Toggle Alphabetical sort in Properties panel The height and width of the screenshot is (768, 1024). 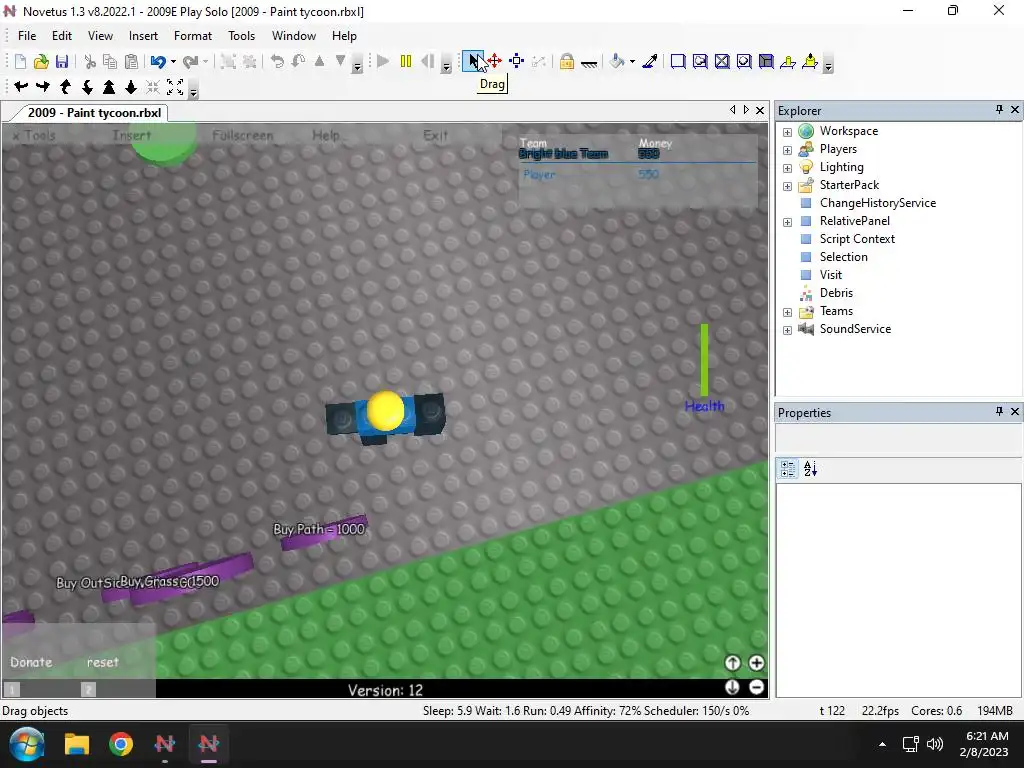point(810,469)
